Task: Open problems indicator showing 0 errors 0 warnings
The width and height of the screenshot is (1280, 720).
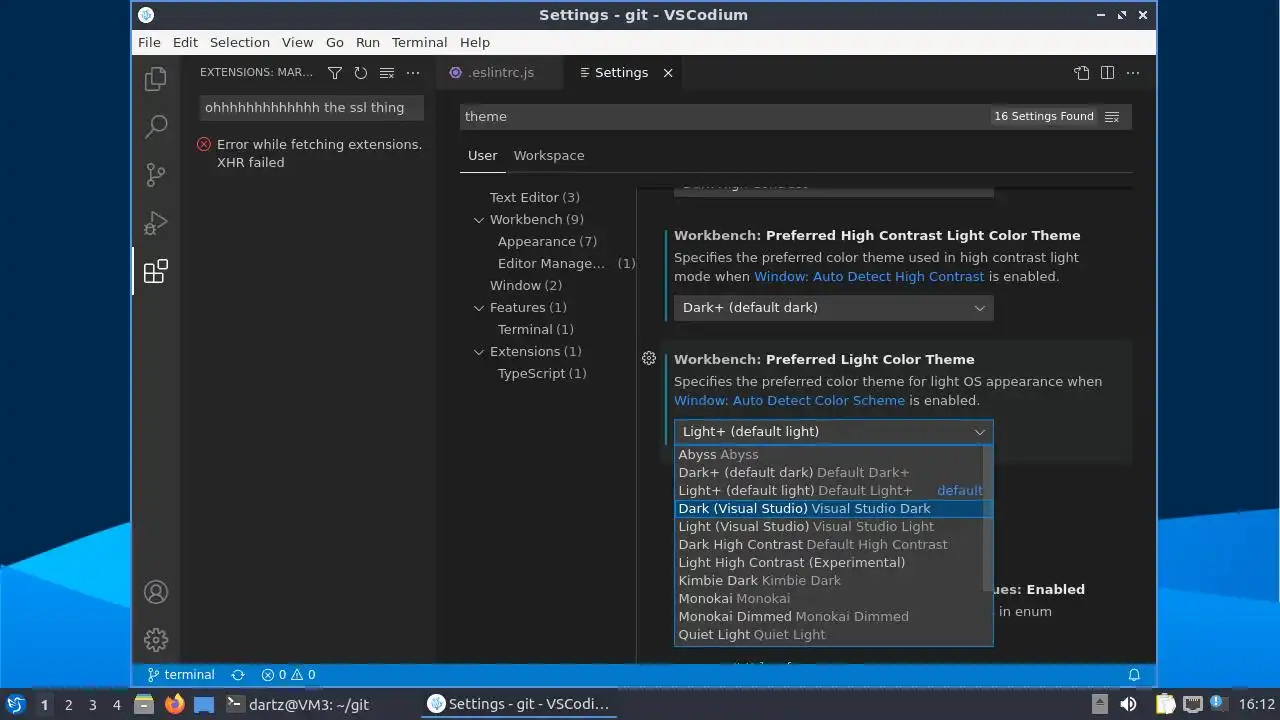Action: [288, 675]
